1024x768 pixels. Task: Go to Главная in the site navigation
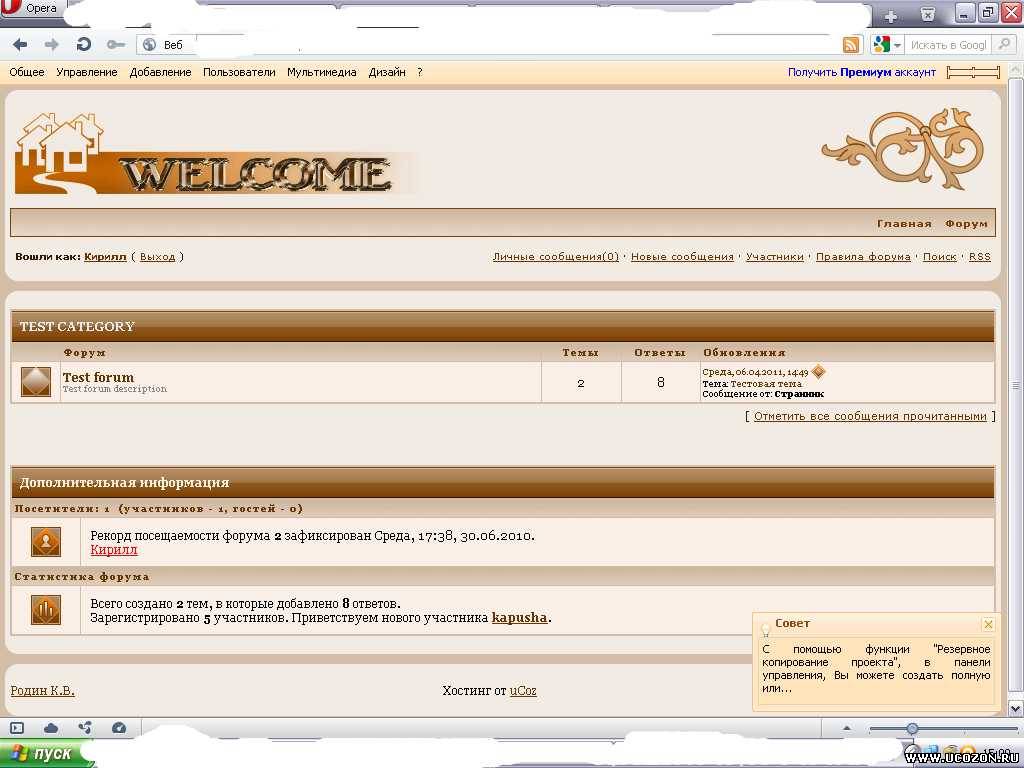tap(904, 223)
